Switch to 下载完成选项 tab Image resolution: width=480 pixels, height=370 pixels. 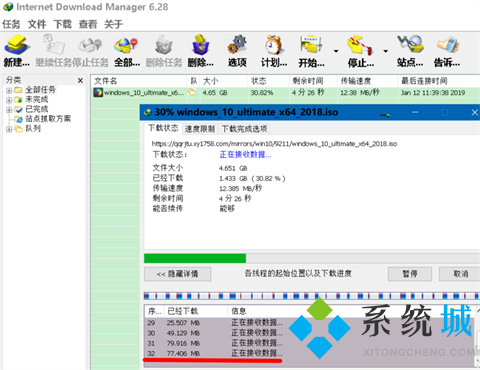click(244, 129)
